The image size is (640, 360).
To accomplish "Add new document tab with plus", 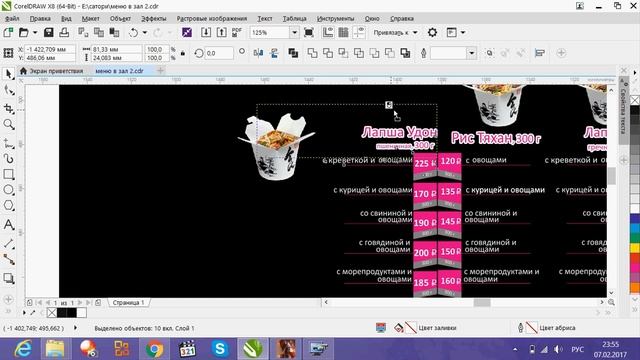I will 160,71.
